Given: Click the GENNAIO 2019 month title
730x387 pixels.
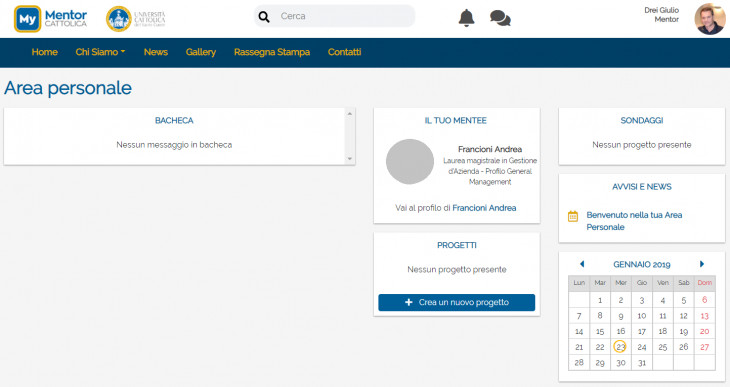Looking at the screenshot, I should pos(642,265).
